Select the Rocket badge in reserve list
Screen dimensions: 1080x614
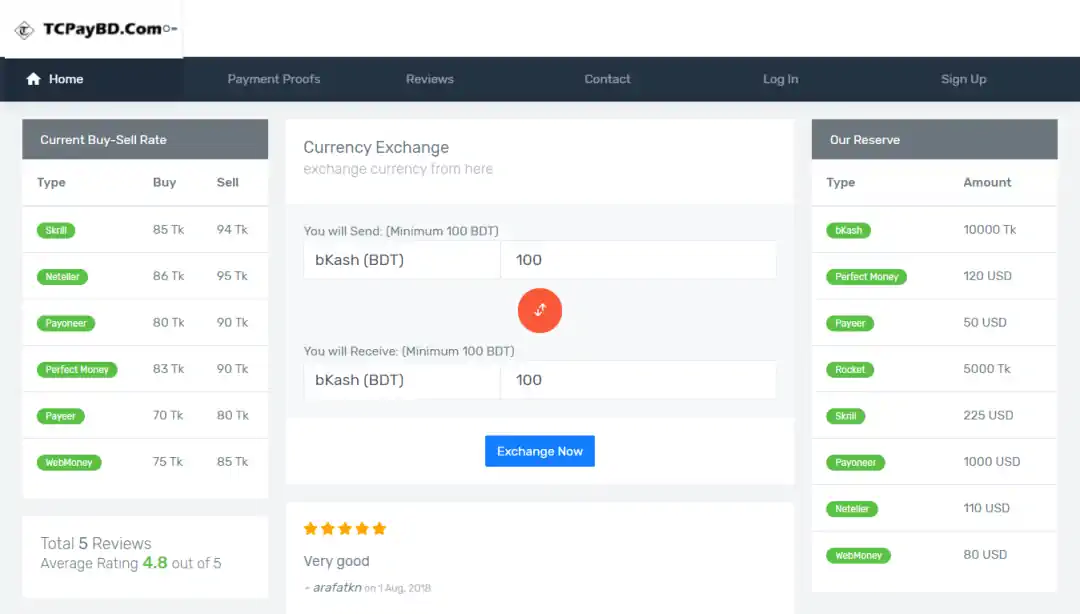(x=850, y=370)
